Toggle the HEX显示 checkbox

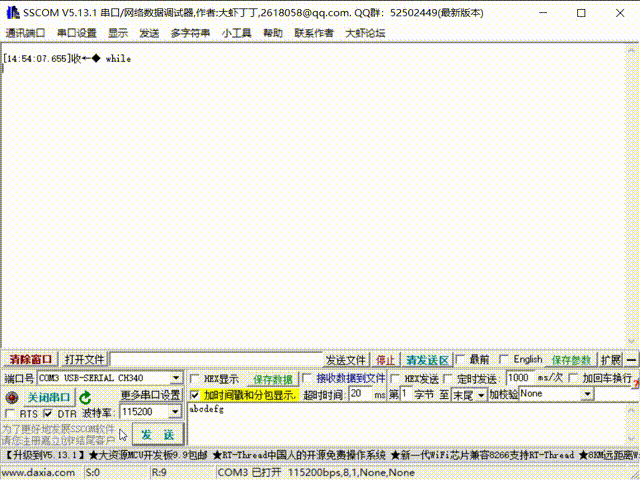click(x=196, y=379)
